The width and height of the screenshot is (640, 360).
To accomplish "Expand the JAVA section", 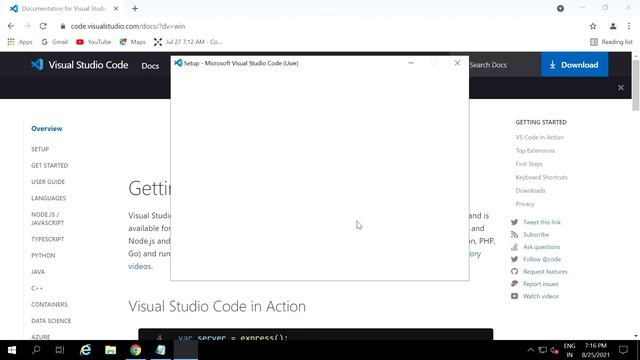I will [x=38, y=272].
